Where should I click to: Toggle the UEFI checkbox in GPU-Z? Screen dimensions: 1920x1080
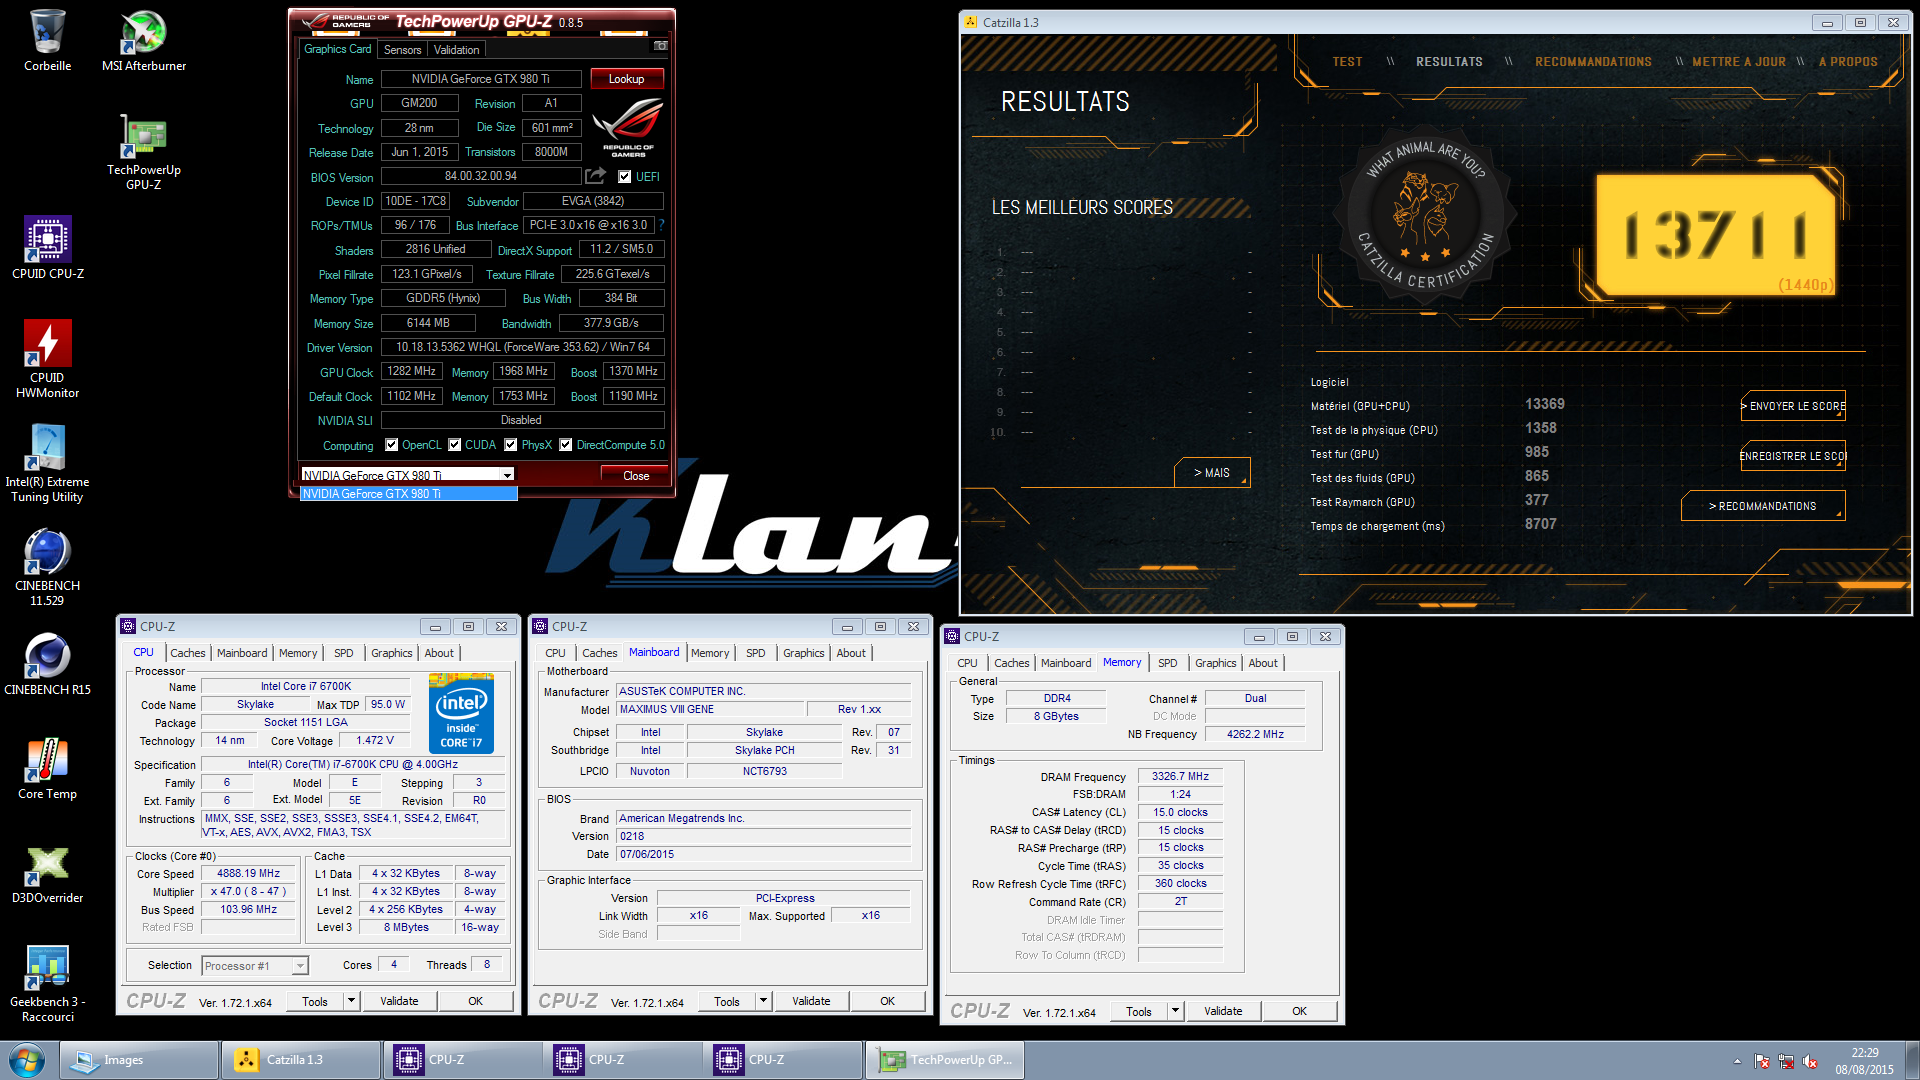click(x=625, y=177)
